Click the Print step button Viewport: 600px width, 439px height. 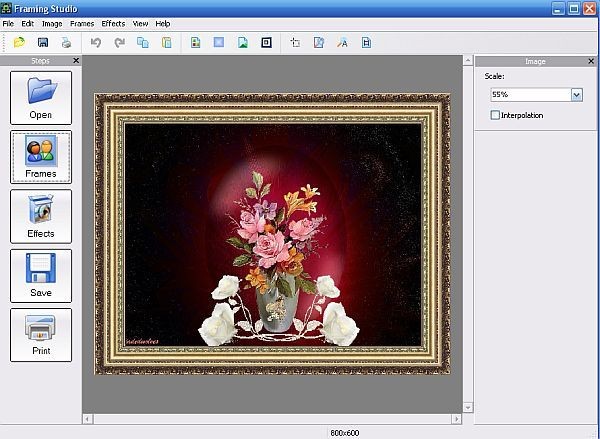[x=41, y=335]
